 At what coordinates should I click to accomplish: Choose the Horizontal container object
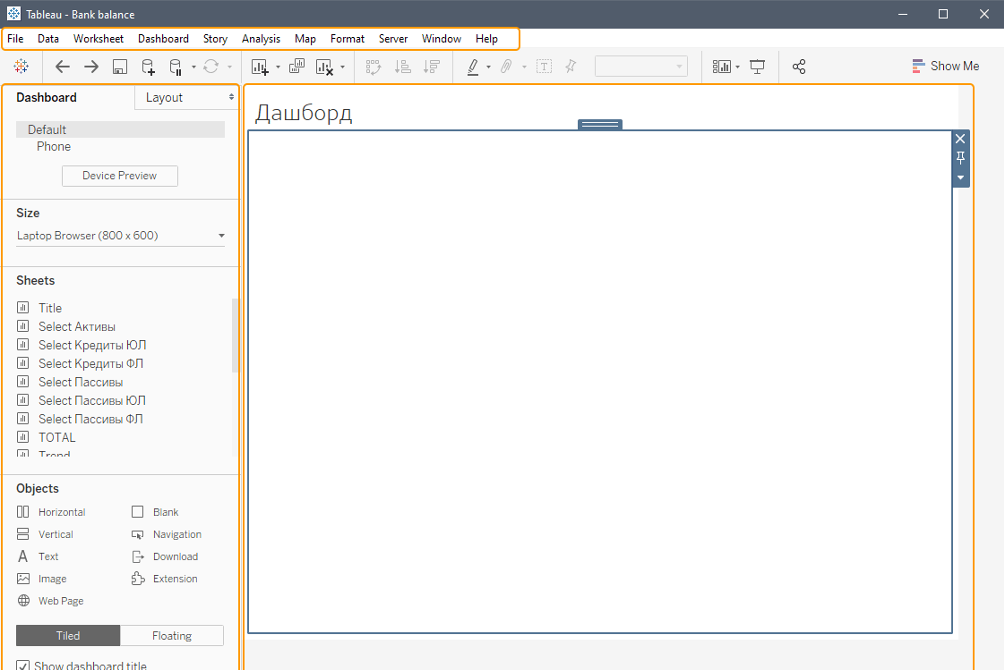click(x=51, y=512)
